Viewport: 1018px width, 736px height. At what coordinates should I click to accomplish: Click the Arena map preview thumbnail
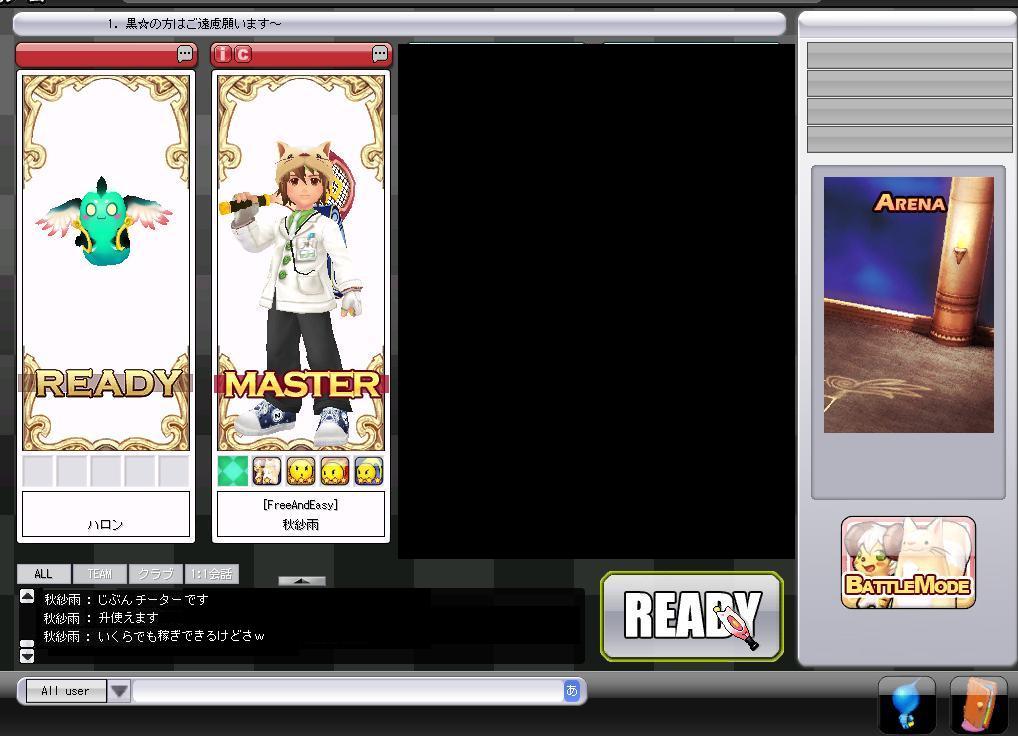908,305
